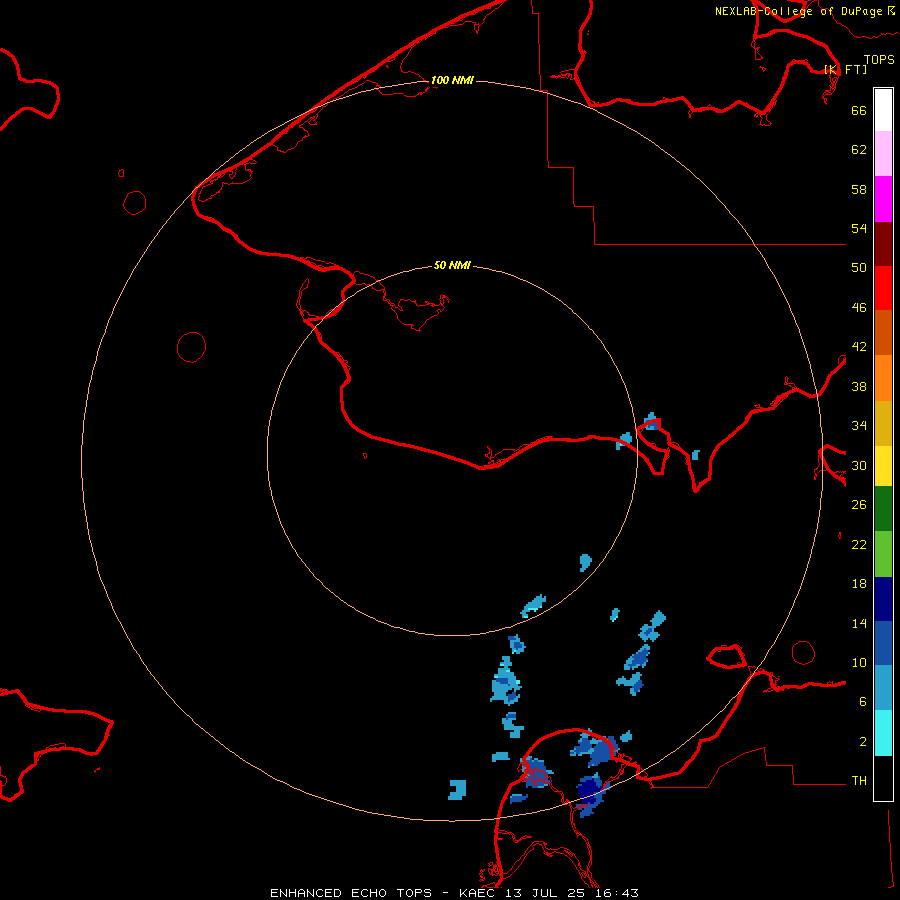Viewport: 900px width, 900px height.
Task: Click the "2" legend value
Action: click(863, 742)
